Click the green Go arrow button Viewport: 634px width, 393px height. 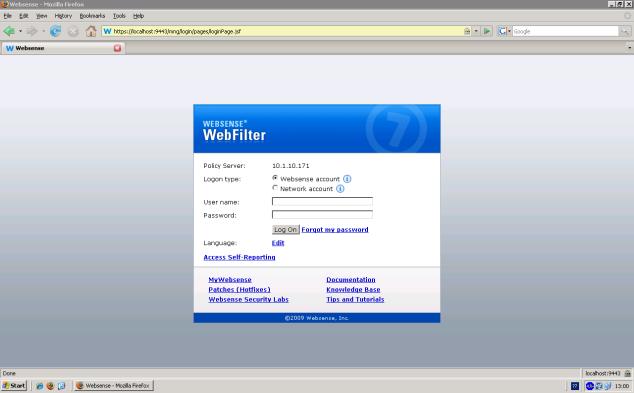(x=487, y=31)
